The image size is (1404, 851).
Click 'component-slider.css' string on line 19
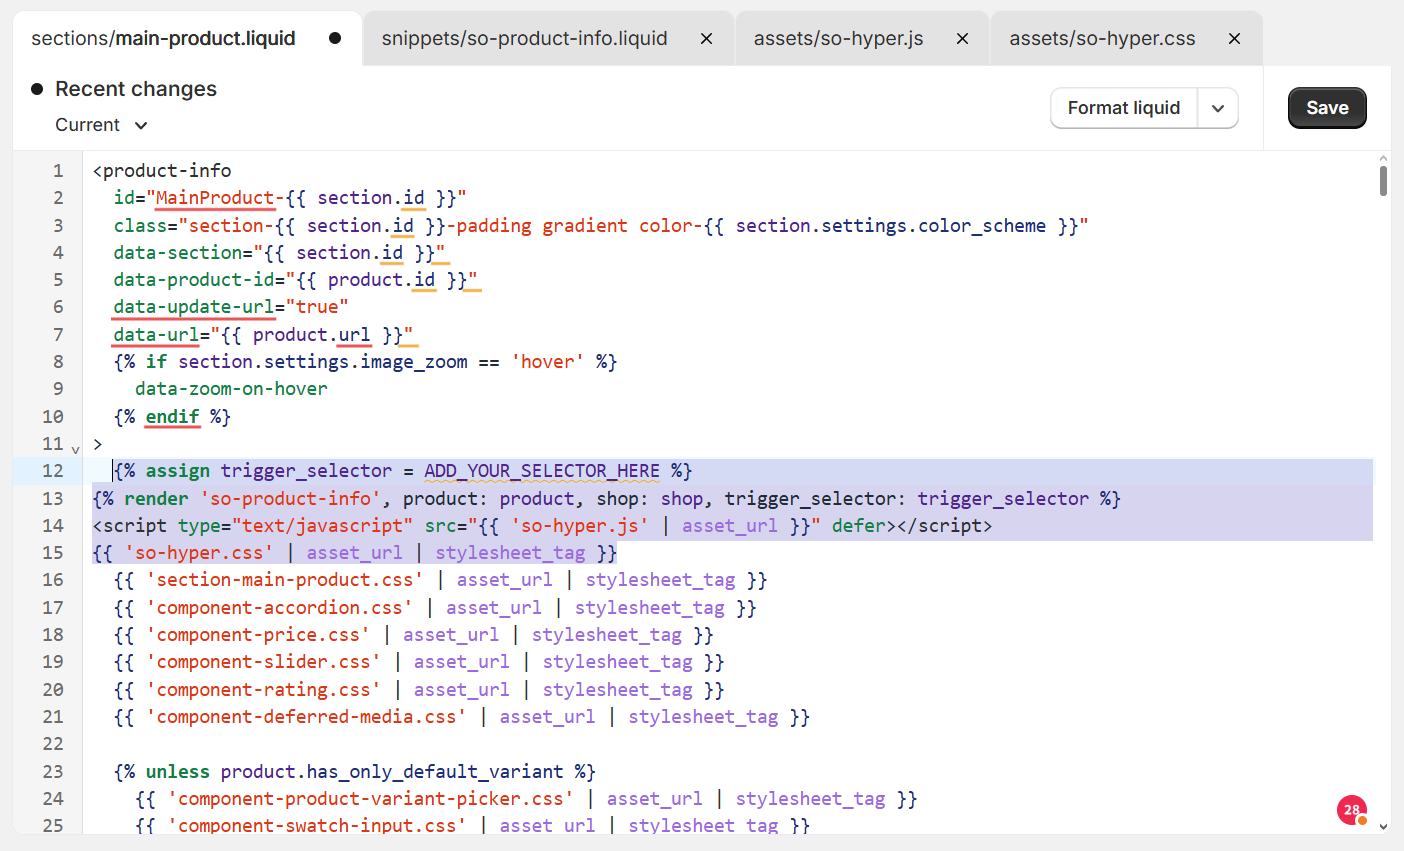tap(263, 662)
